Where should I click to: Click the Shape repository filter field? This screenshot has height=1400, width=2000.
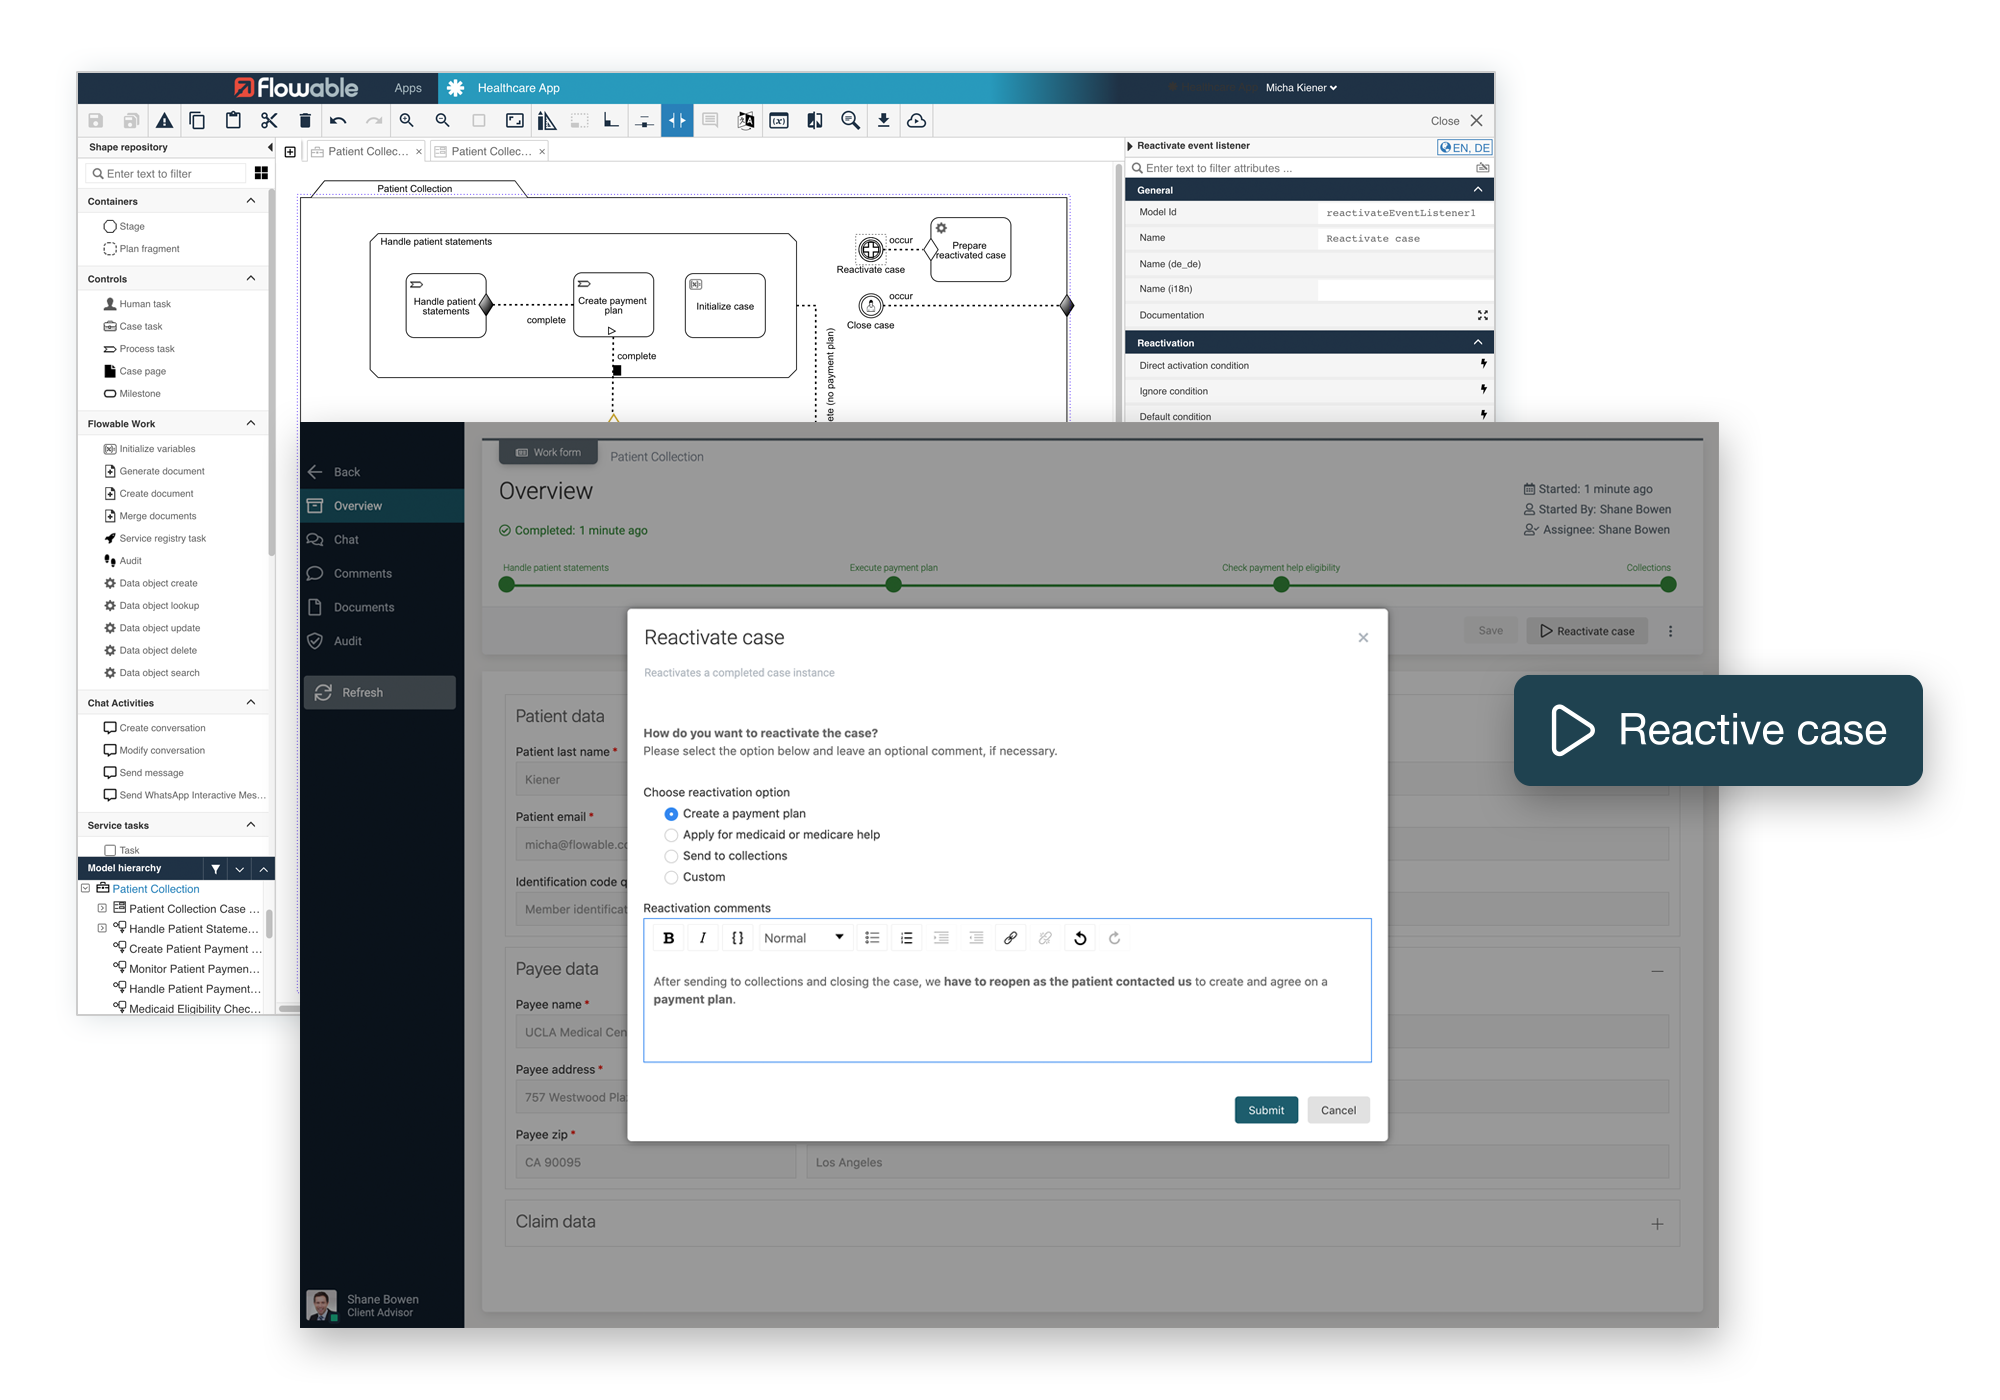167,174
